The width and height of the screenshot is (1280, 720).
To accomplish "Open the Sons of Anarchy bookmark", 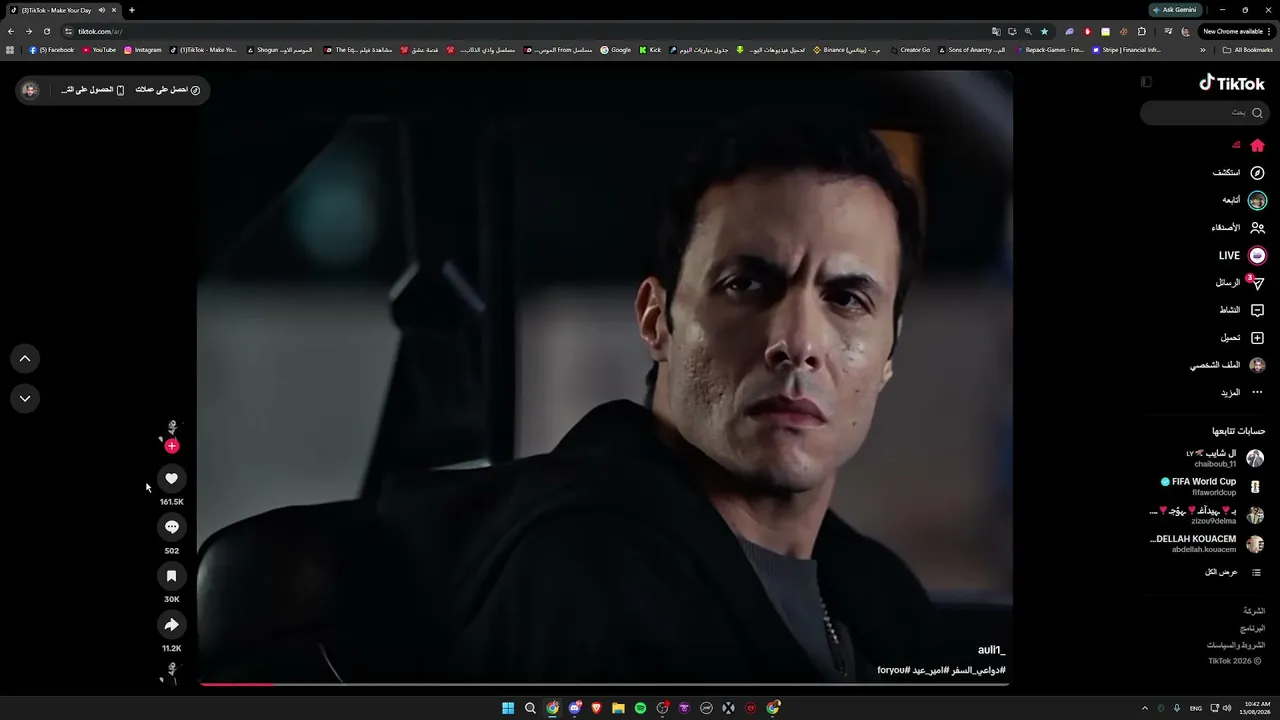I will (x=972, y=50).
